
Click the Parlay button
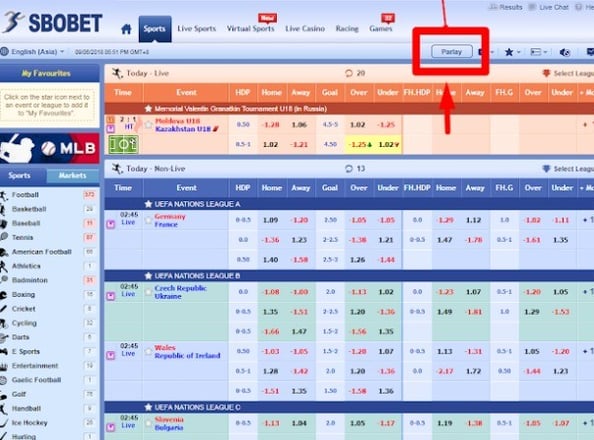tap(452, 52)
